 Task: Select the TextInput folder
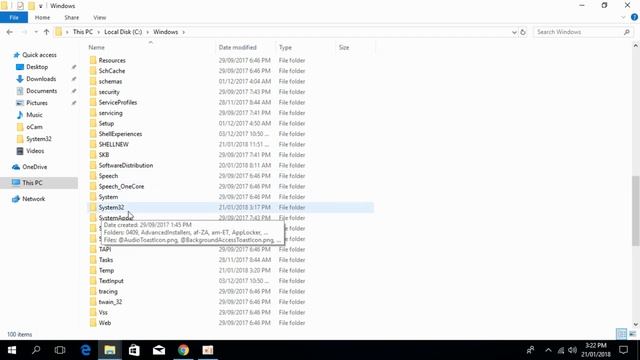click(111, 281)
